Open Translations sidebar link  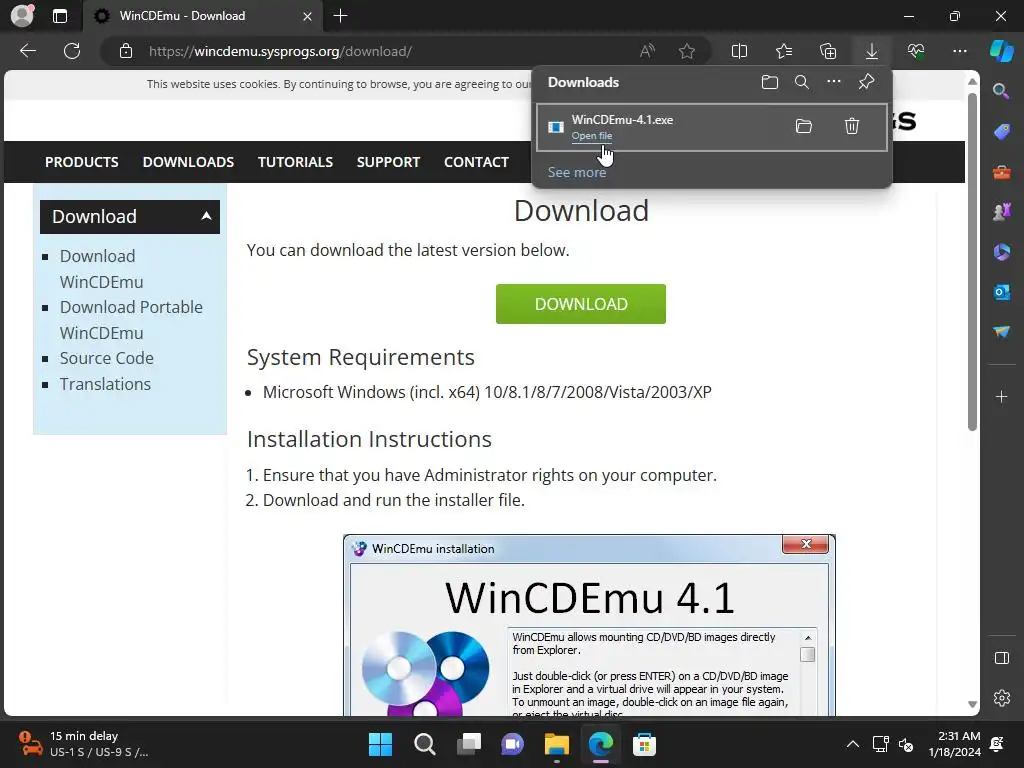(x=105, y=384)
